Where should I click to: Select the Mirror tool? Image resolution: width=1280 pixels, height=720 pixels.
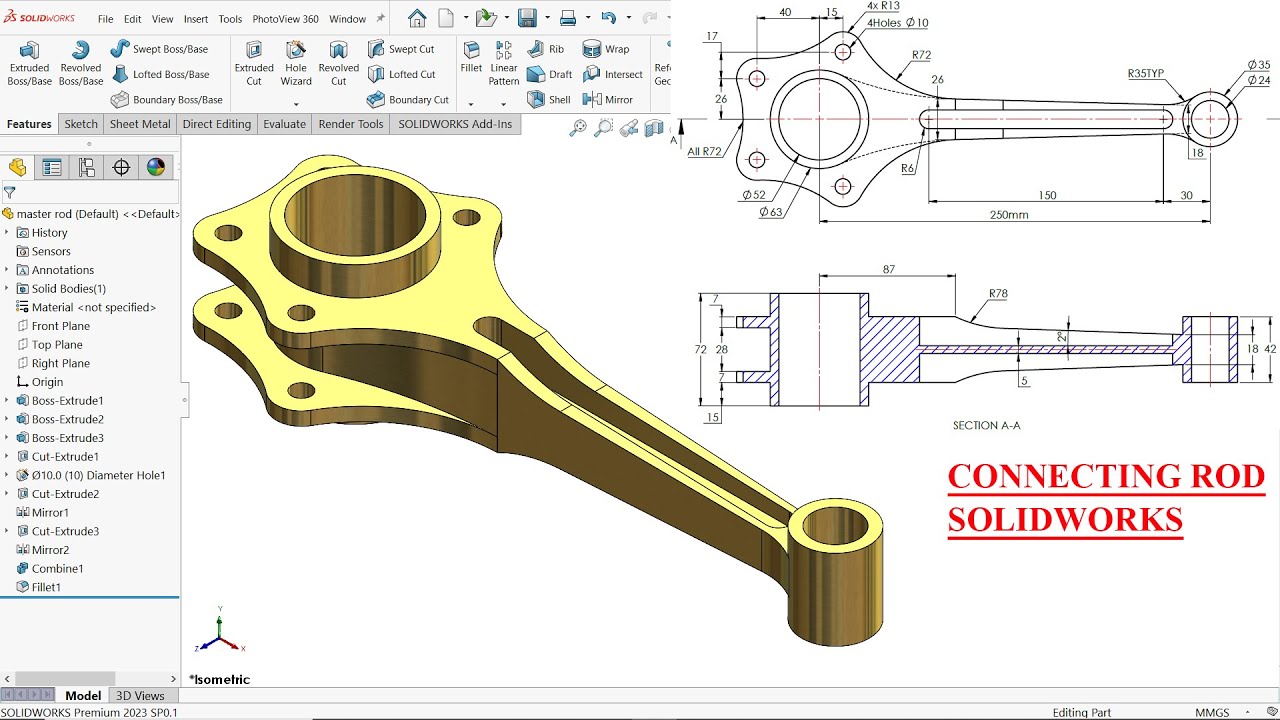click(x=607, y=100)
